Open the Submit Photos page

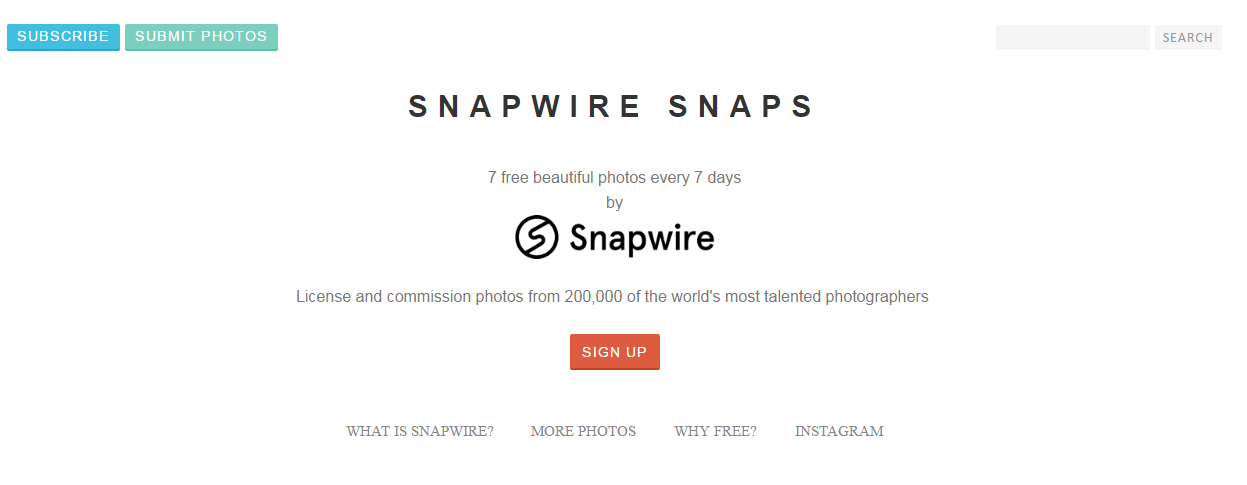point(201,37)
